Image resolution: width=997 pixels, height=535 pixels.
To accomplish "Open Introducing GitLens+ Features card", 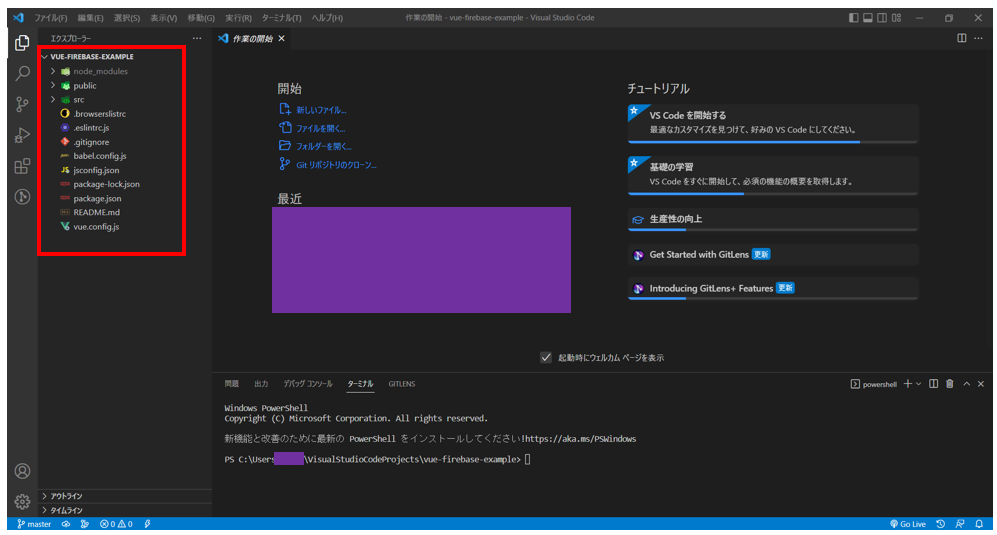I will click(x=773, y=288).
